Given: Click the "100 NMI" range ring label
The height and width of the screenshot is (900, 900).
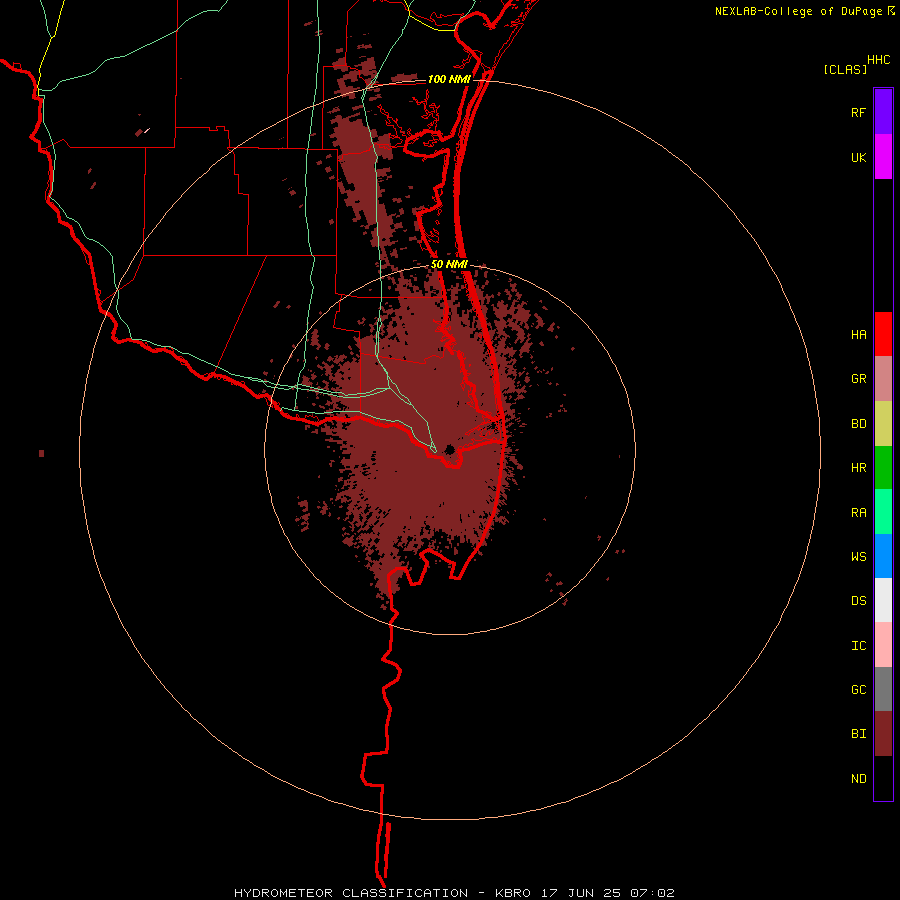Looking at the screenshot, I should point(449,79).
